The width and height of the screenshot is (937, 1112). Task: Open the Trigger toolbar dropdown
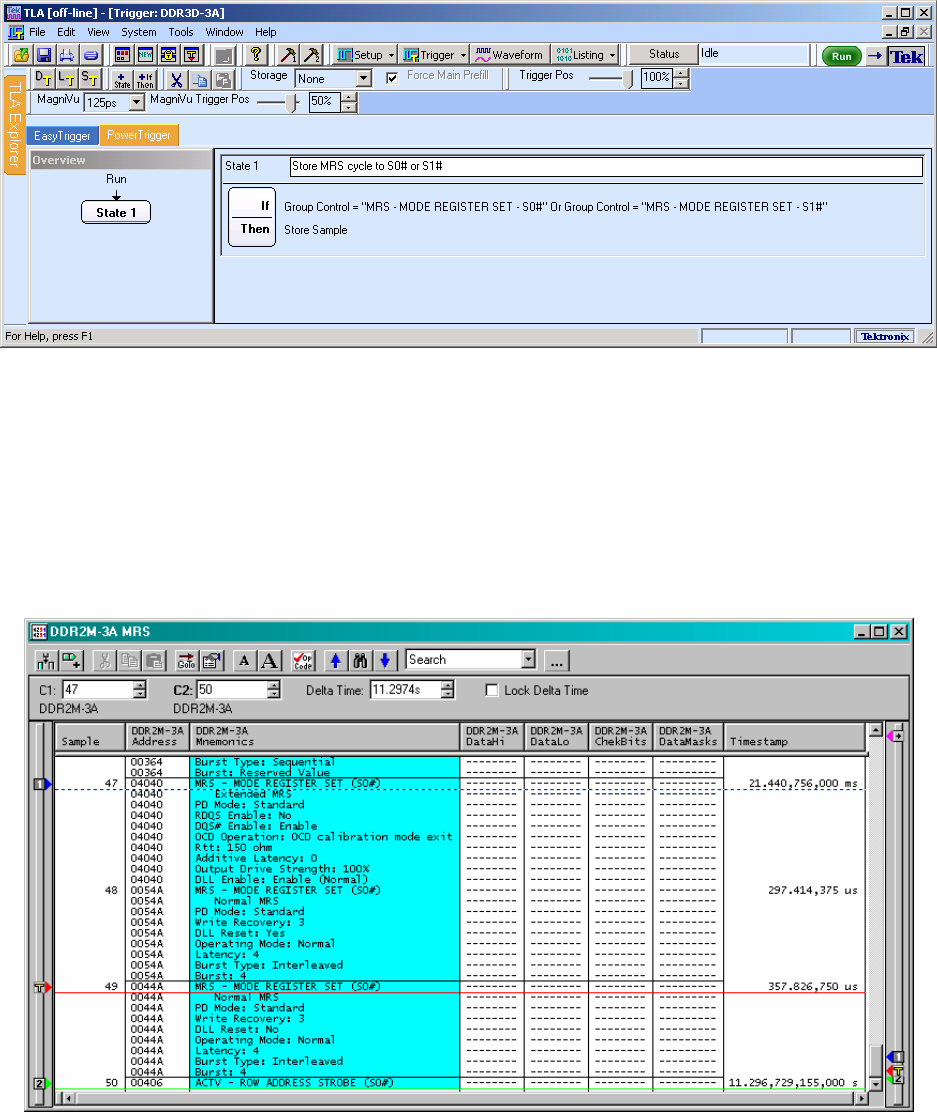(463, 55)
